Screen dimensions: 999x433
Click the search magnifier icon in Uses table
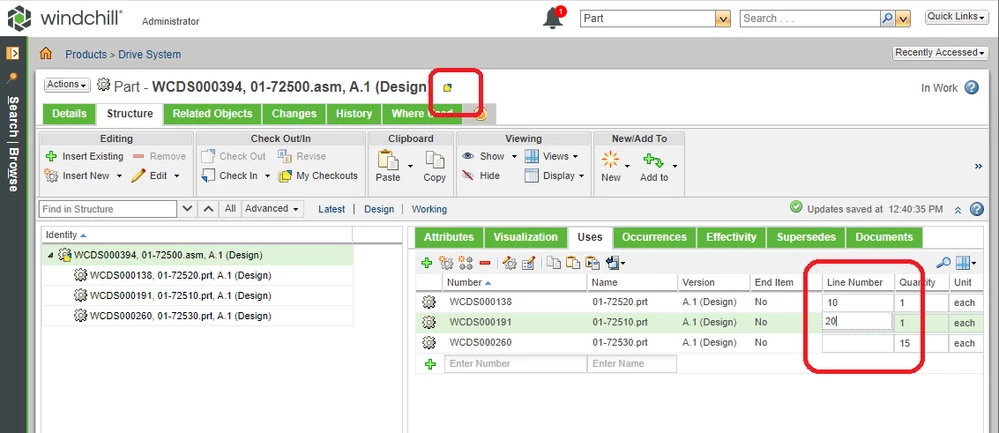coord(944,262)
